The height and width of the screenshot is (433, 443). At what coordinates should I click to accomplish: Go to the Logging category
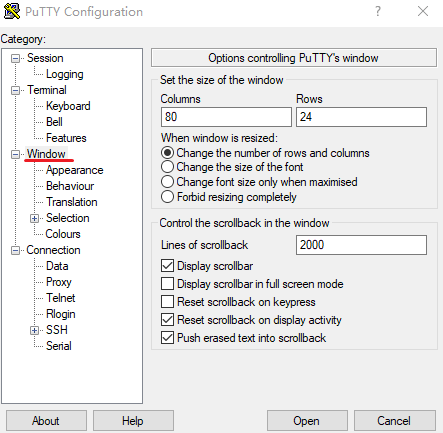(65, 74)
